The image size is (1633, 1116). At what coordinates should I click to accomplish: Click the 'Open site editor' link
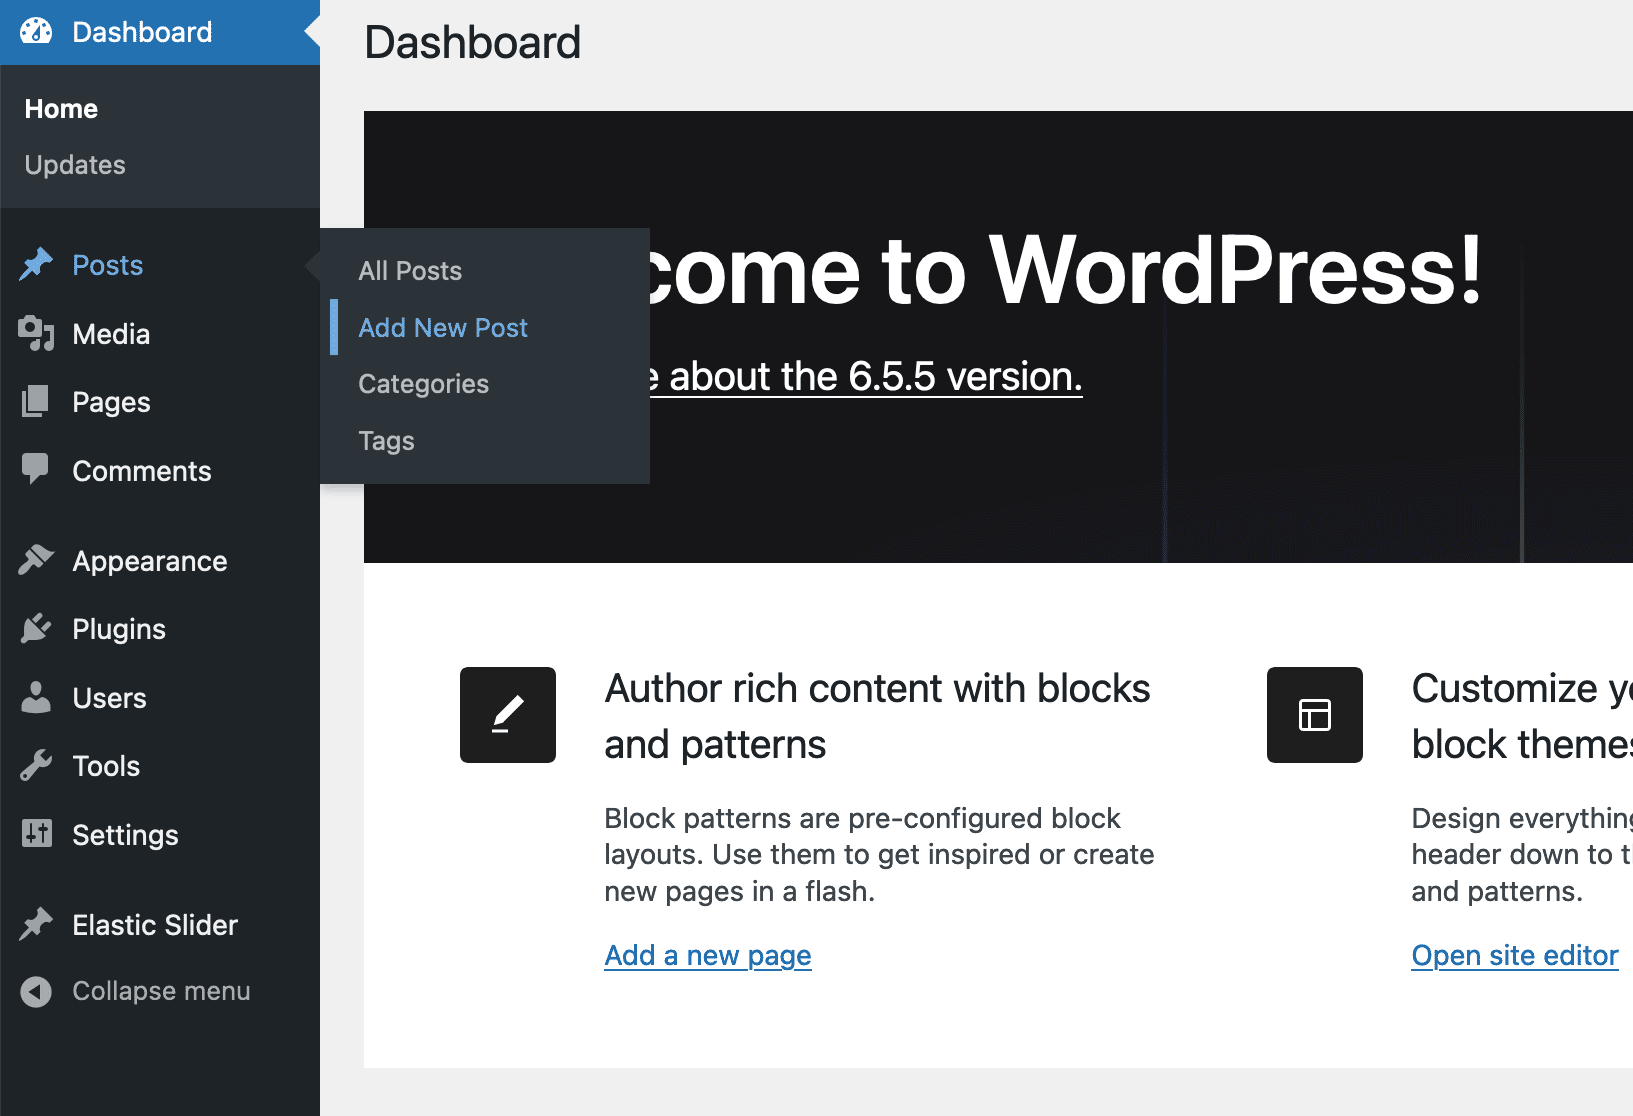point(1515,955)
